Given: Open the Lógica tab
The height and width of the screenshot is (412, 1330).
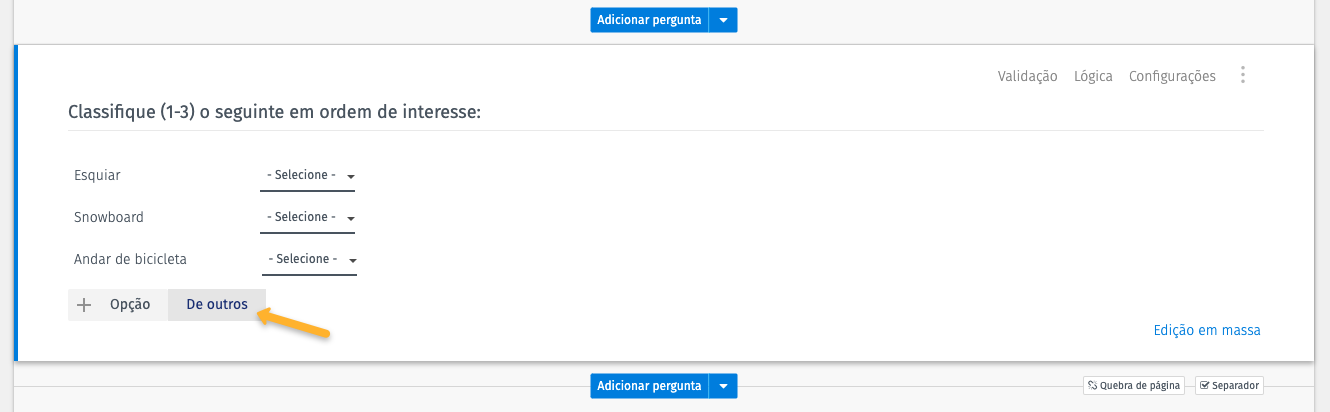Looking at the screenshot, I should [1093, 76].
